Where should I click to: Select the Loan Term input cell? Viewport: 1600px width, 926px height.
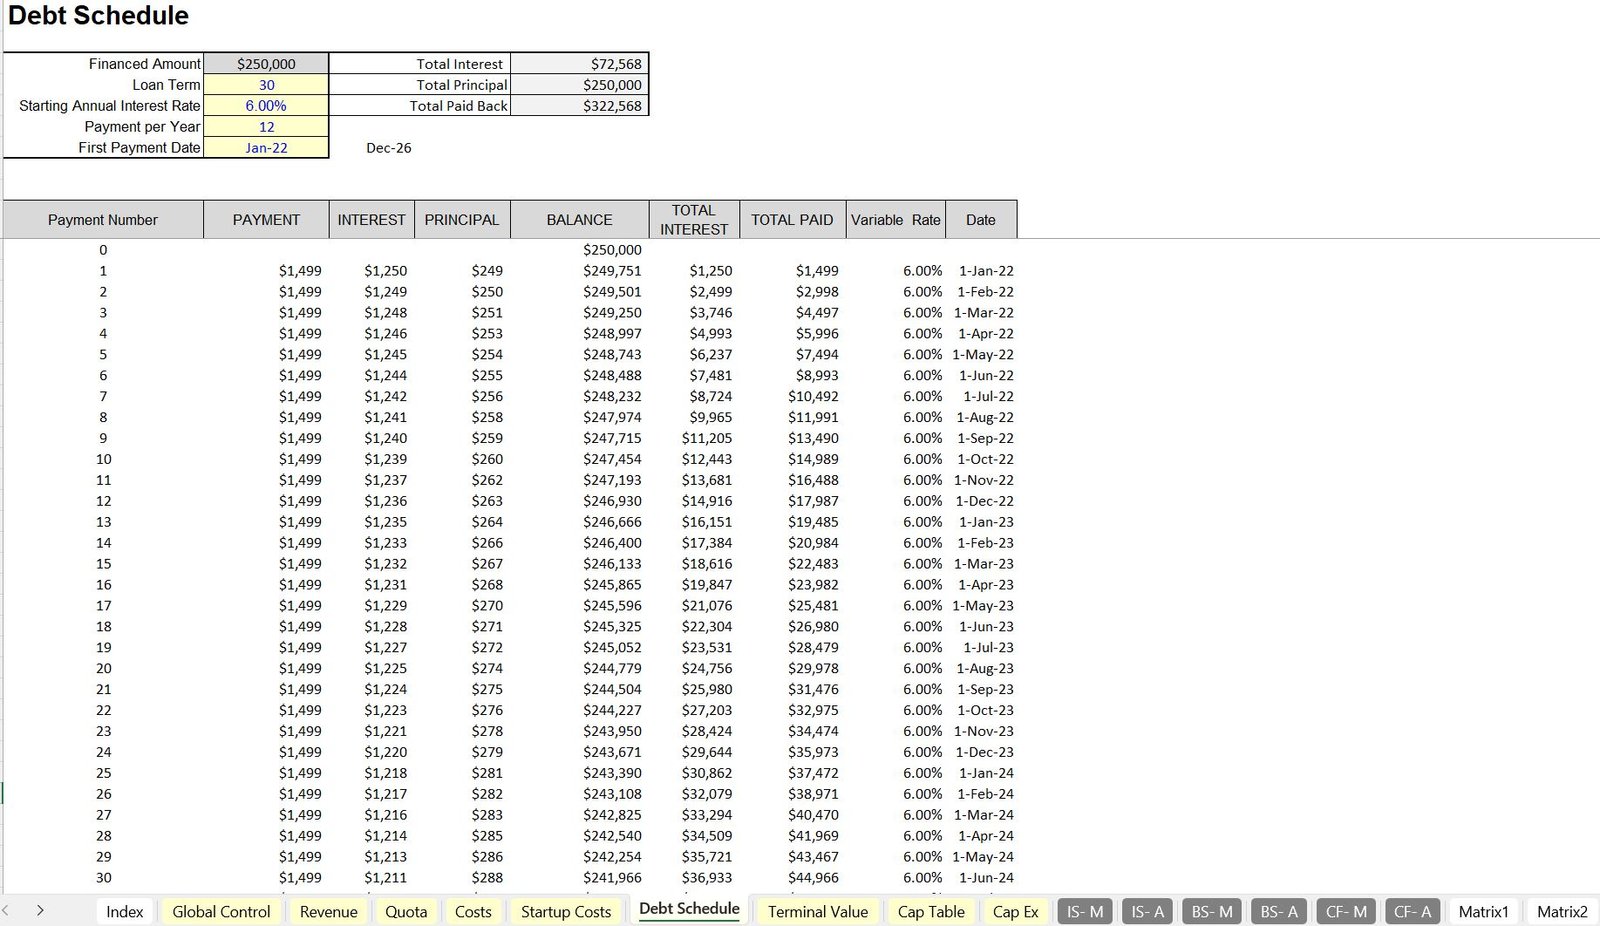pyautogui.click(x=266, y=85)
